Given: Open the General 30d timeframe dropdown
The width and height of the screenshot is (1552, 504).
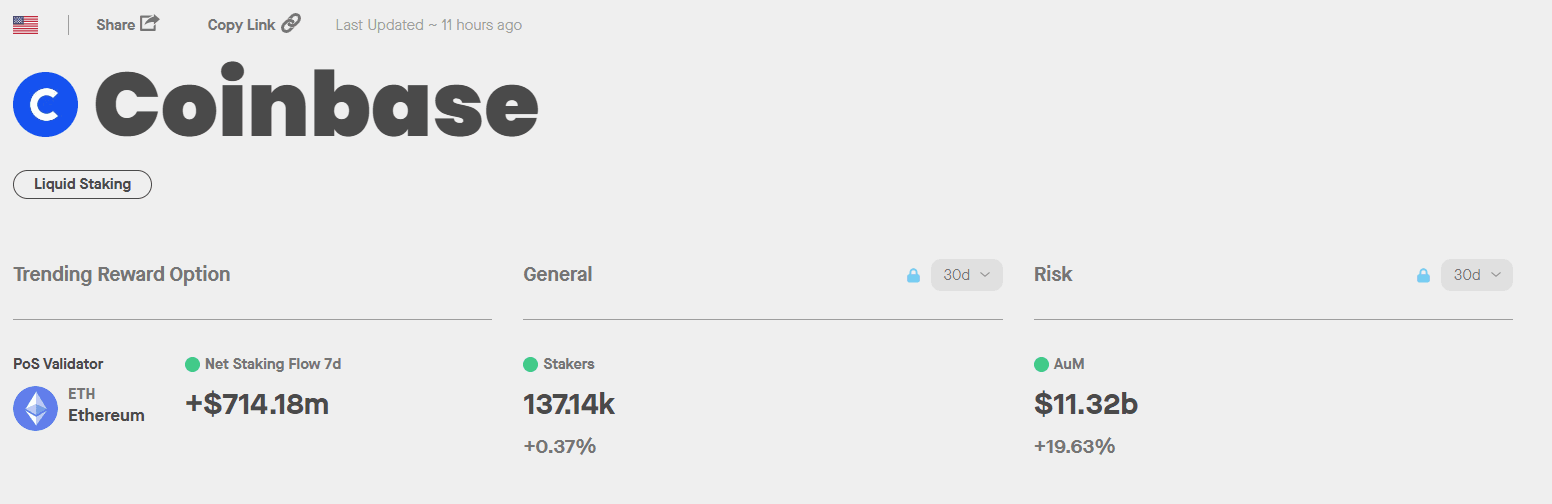Looking at the screenshot, I should [x=966, y=275].
